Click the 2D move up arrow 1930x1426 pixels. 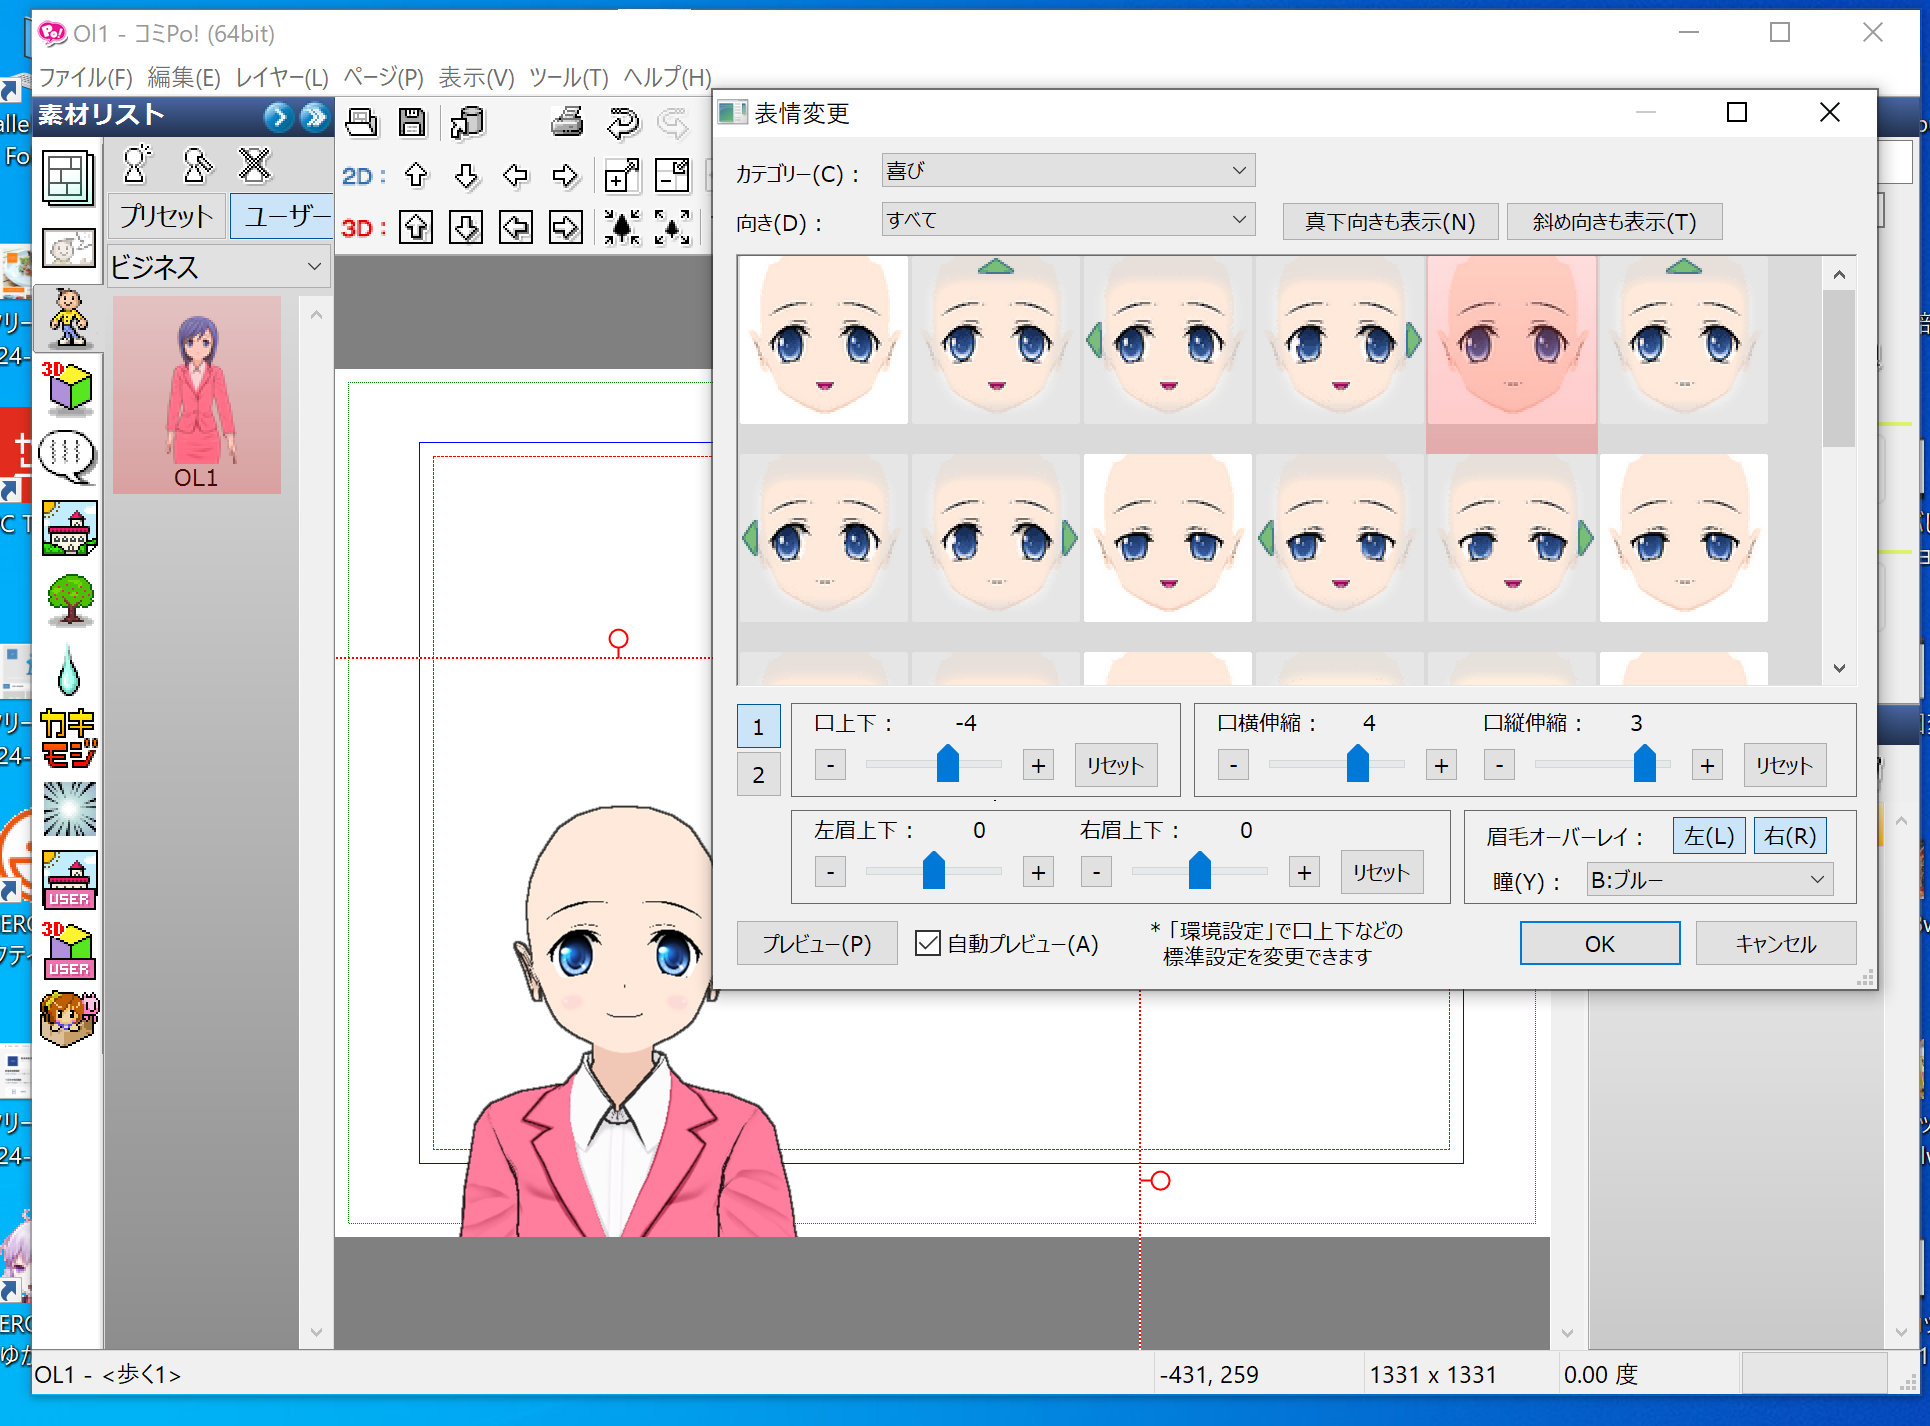[x=416, y=176]
